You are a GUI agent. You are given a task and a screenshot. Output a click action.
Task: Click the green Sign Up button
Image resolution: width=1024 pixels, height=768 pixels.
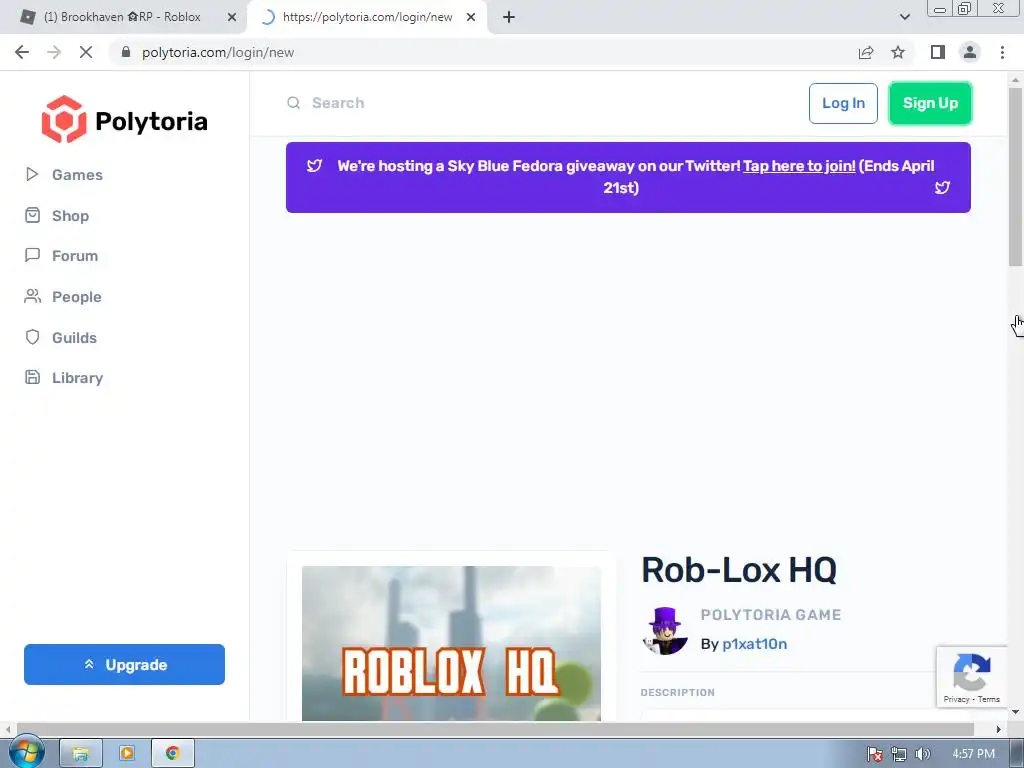click(930, 103)
